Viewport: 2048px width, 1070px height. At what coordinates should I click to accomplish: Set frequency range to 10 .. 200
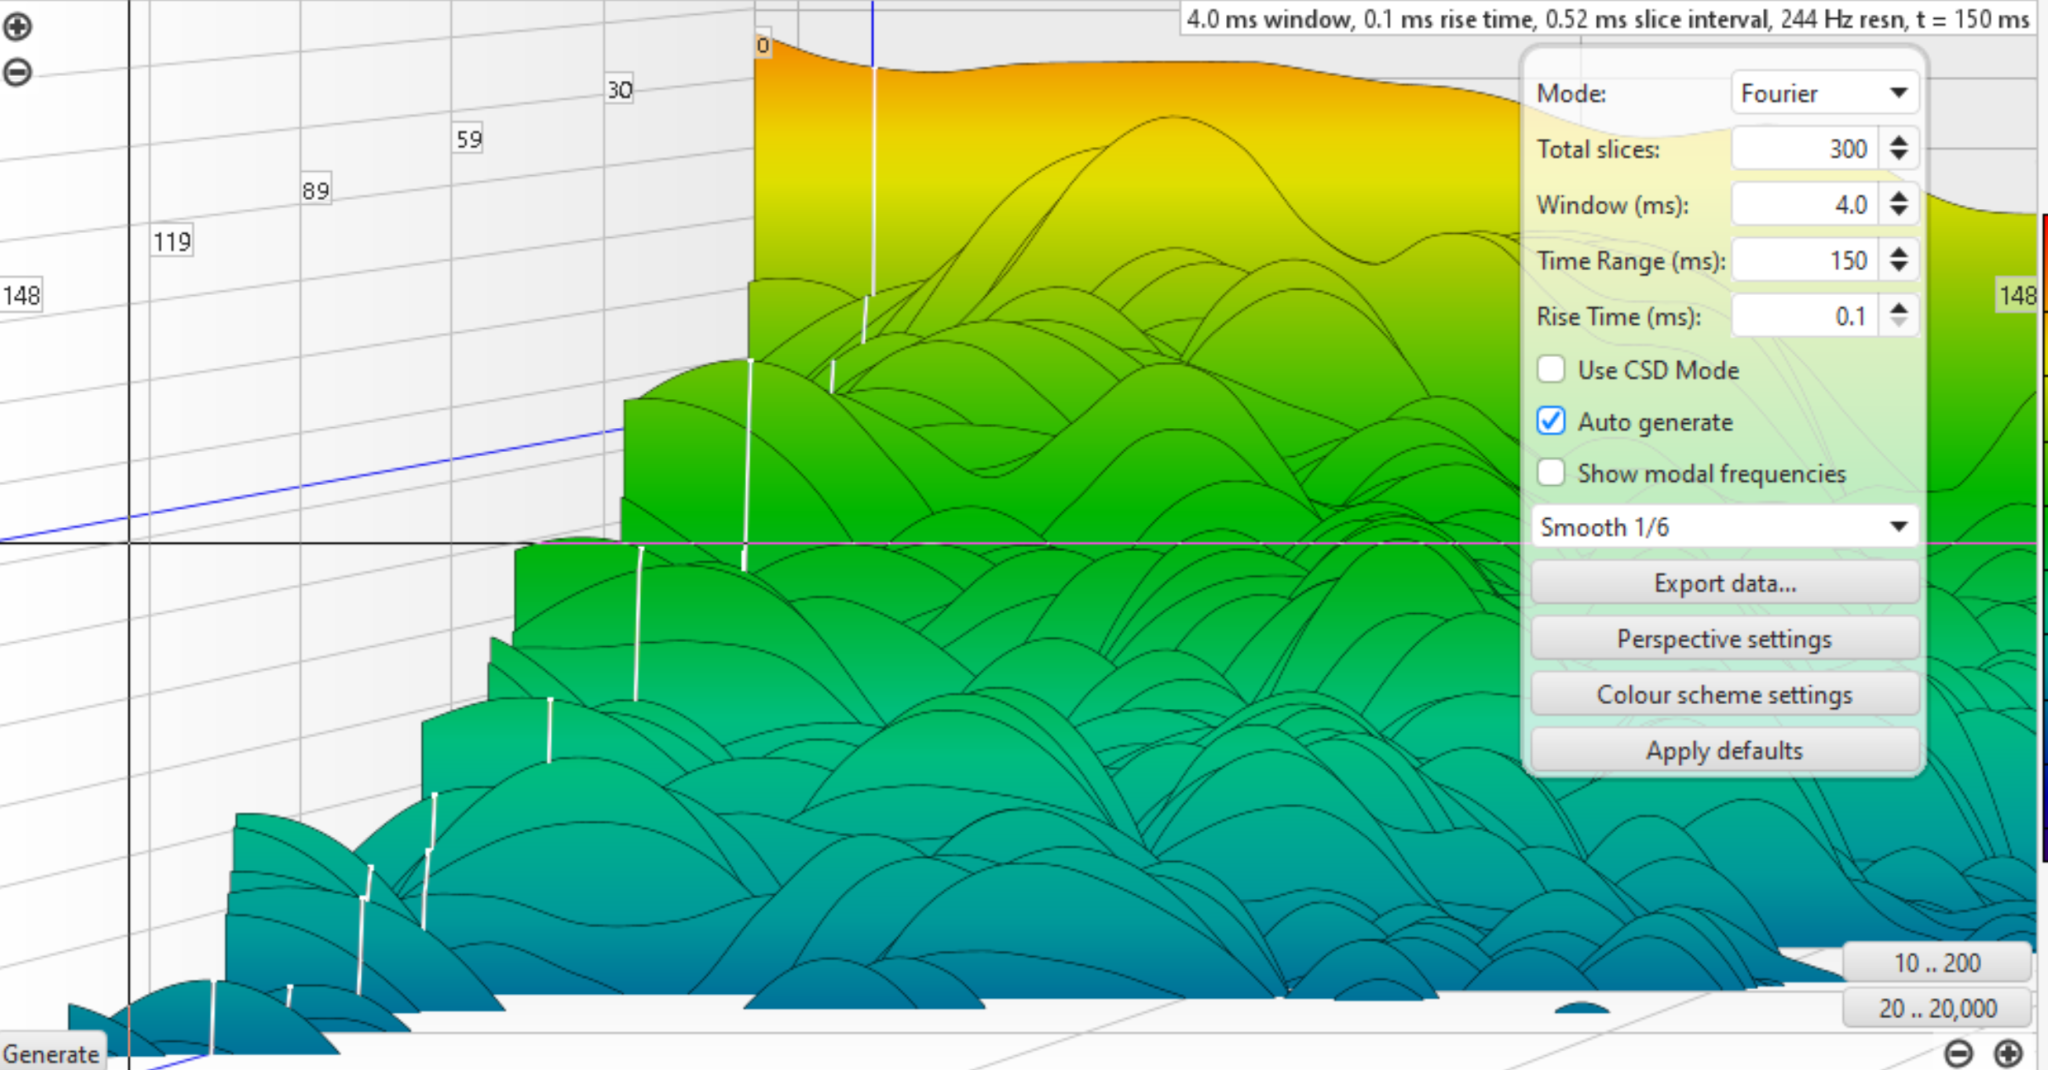point(1937,963)
